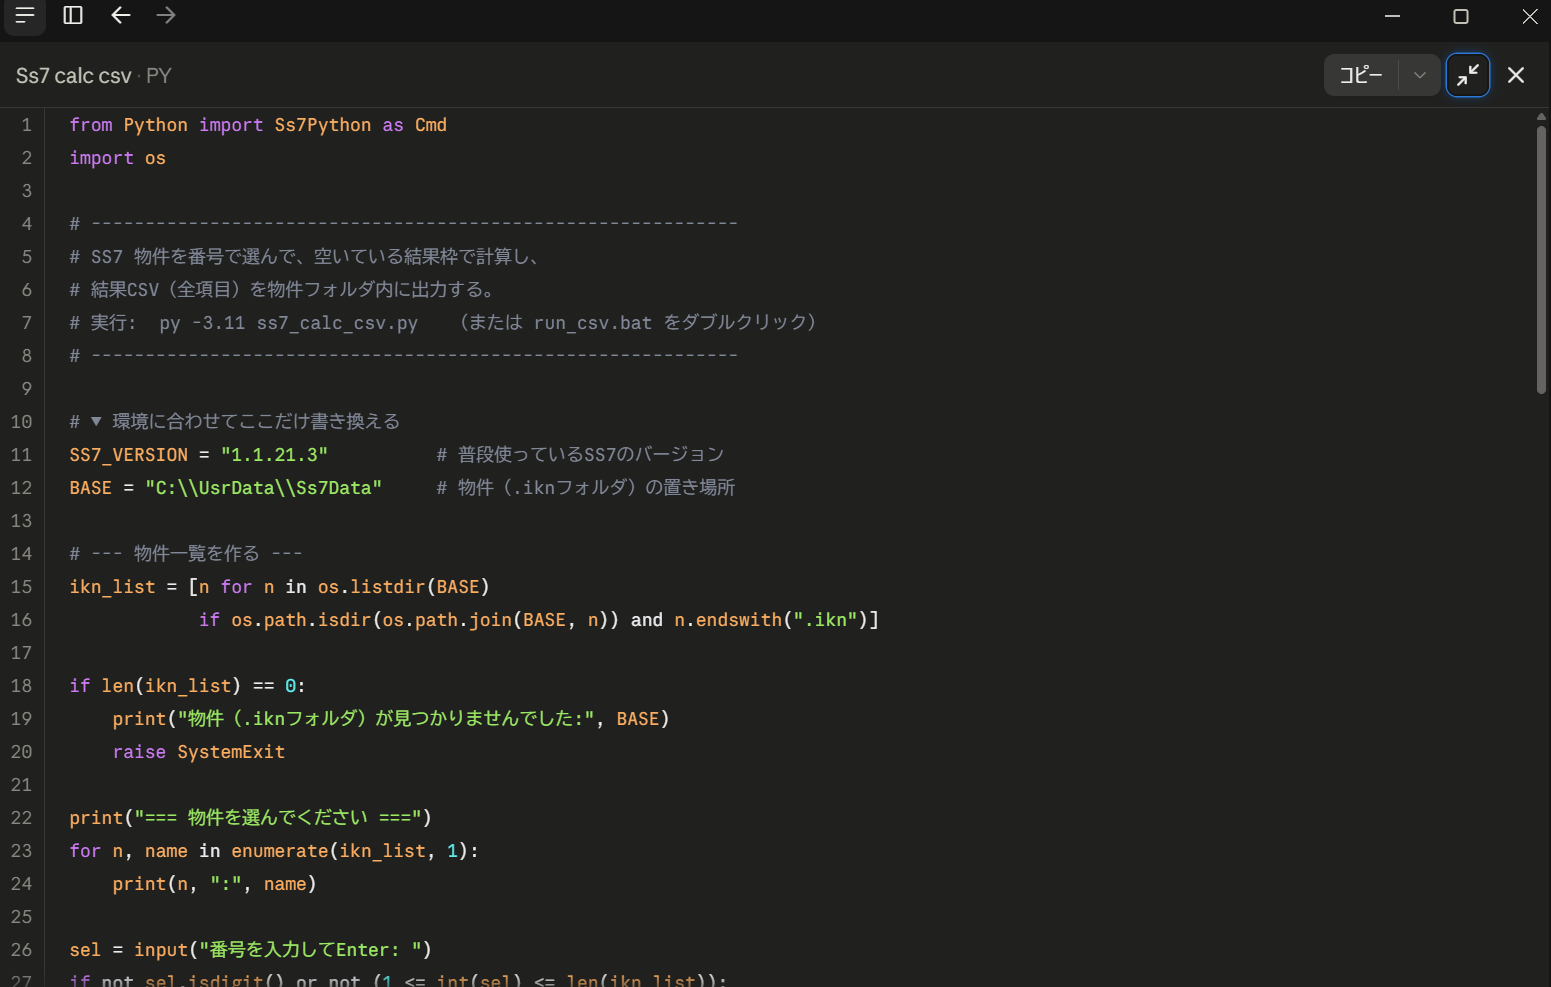Screen dimensions: 1551x987
Task: Click 'ss7_calc_csv.py' in the line 7 comment
Action: coord(338,323)
